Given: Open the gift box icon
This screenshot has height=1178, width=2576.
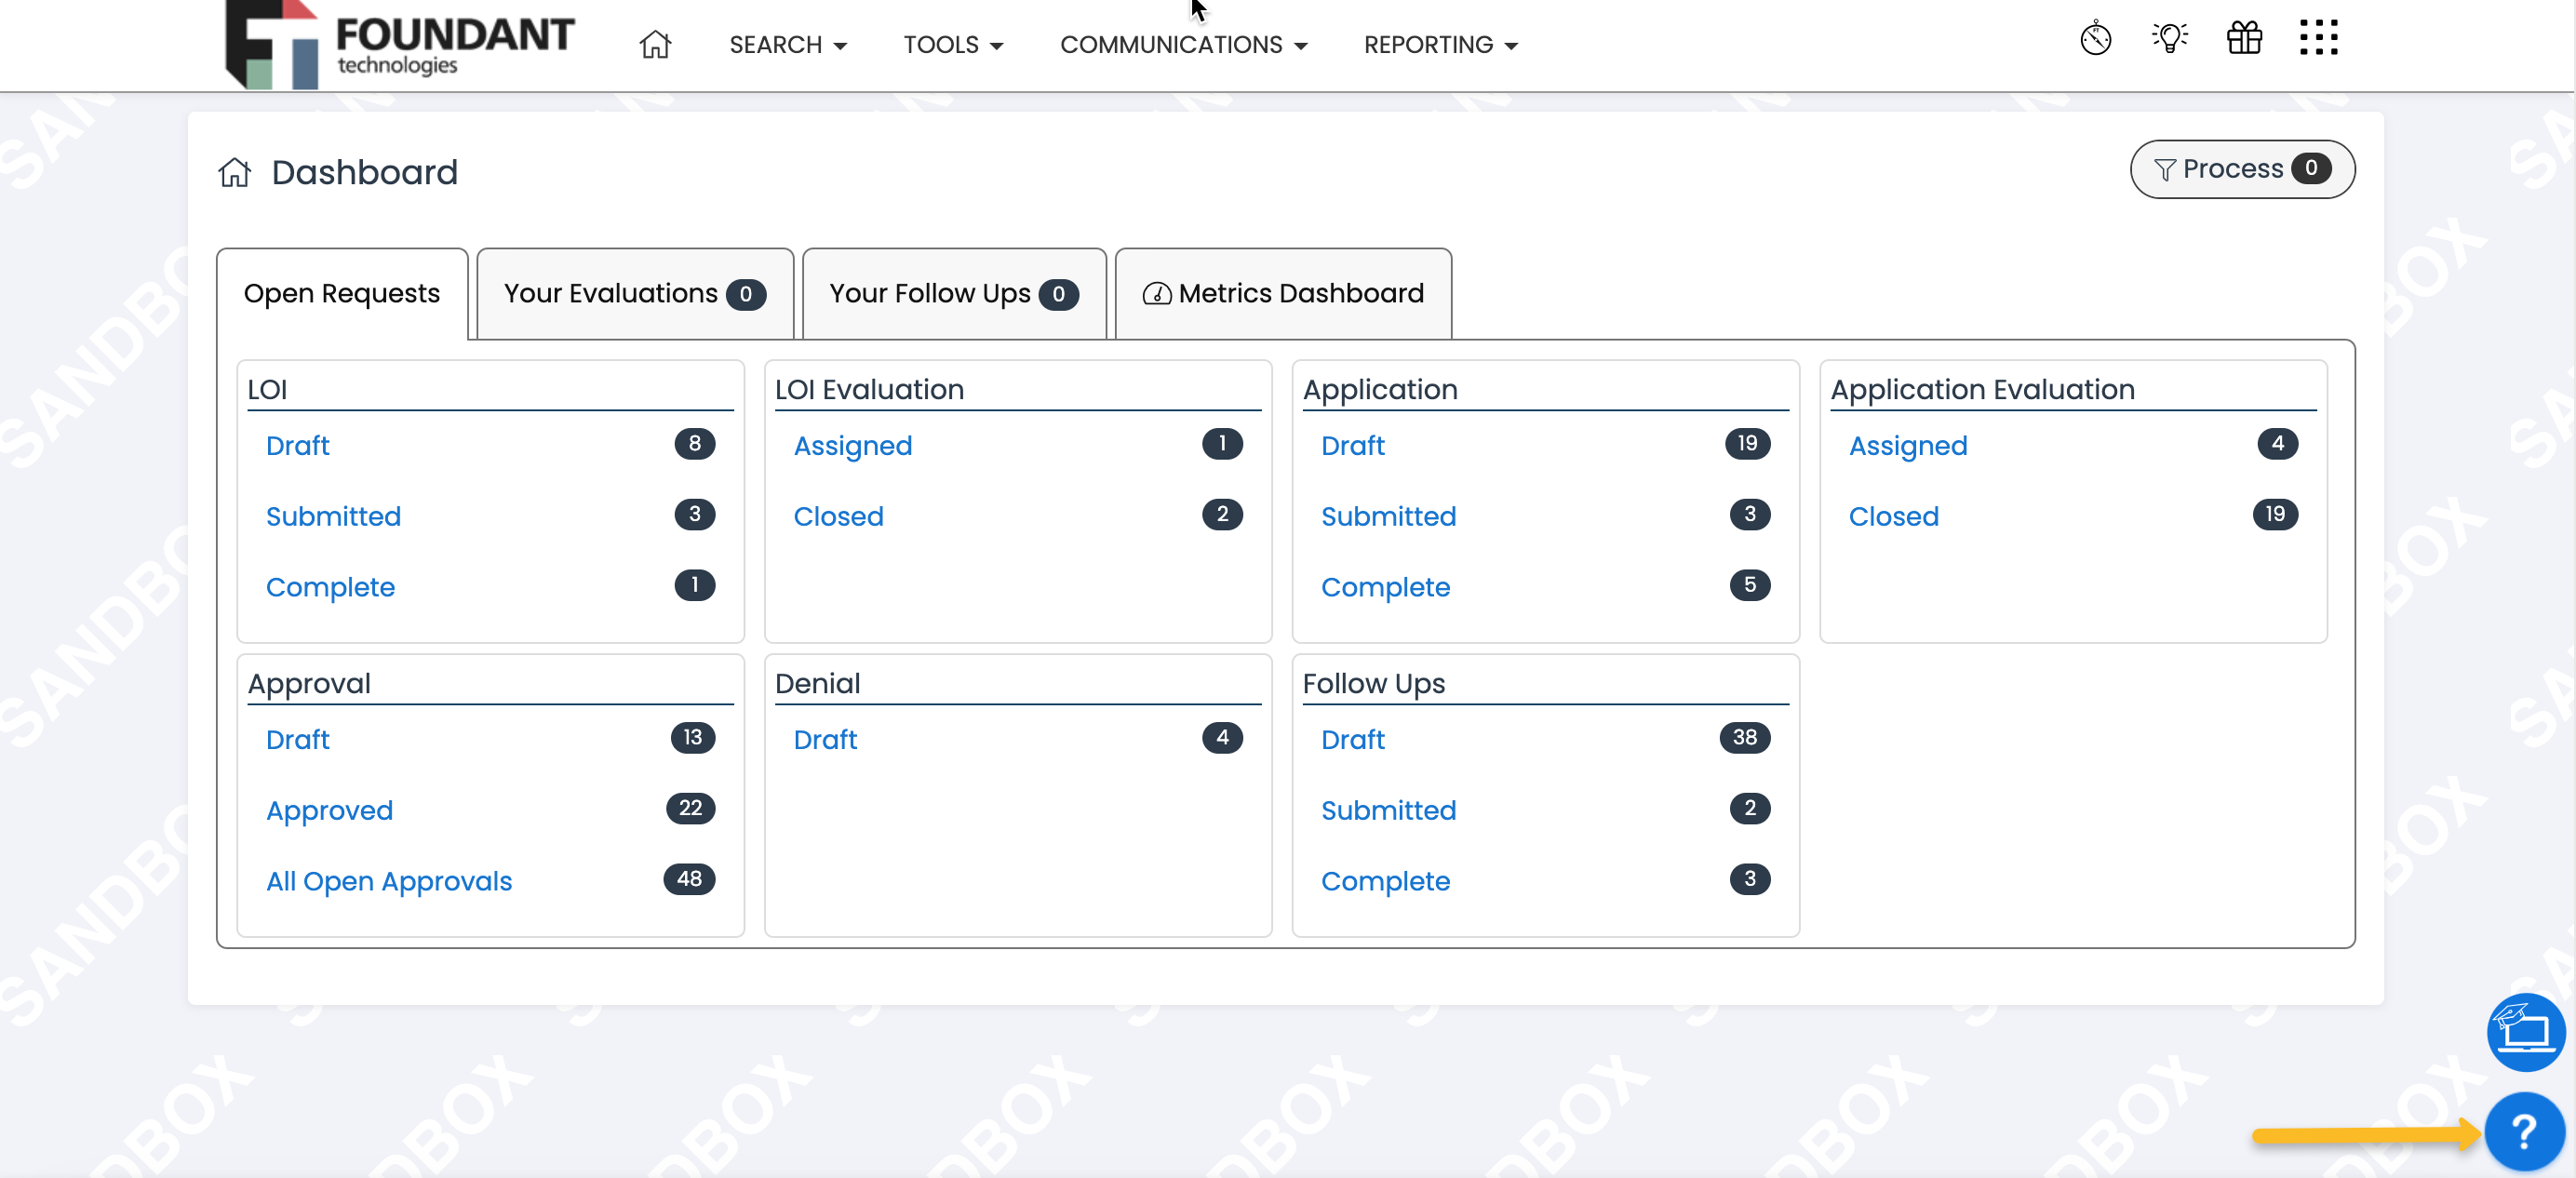Looking at the screenshot, I should click(x=2244, y=39).
